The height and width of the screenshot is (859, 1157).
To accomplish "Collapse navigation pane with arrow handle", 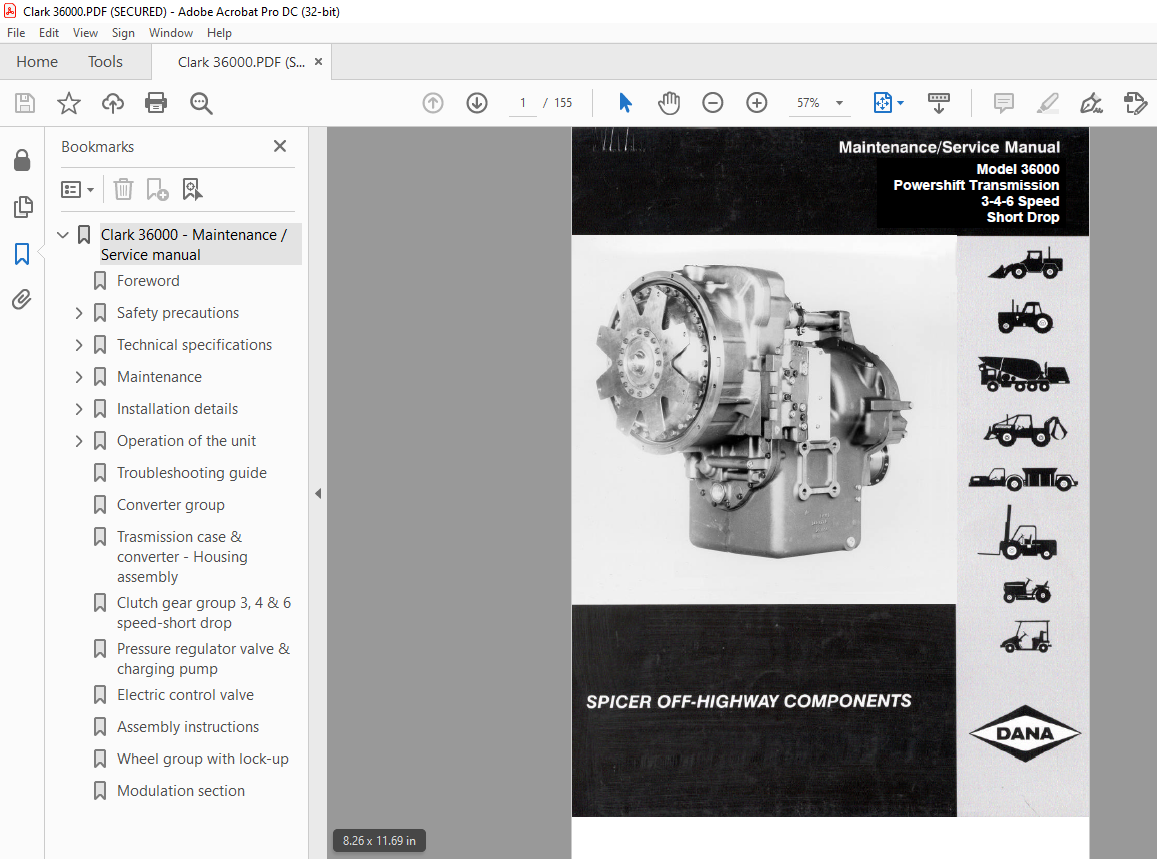I will tap(318, 493).
